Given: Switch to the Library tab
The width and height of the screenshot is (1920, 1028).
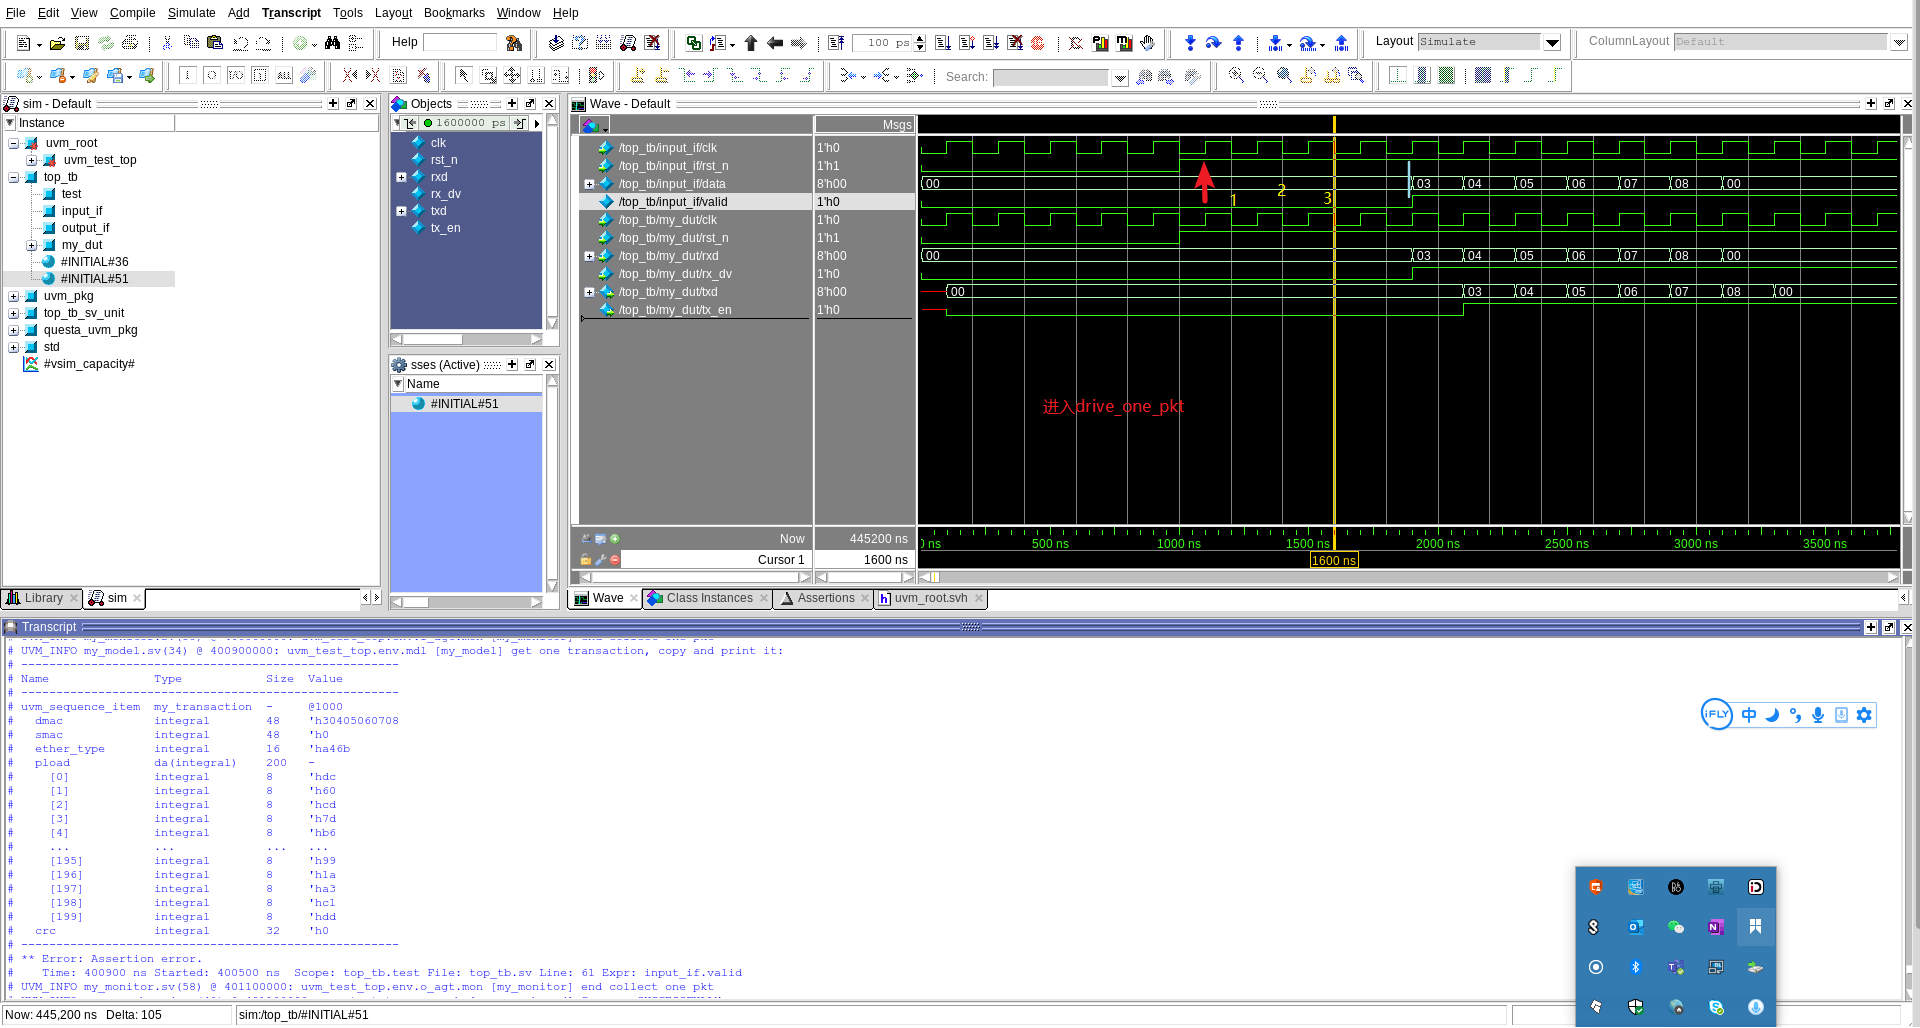Looking at the screenshot, I should click(x=42, y=598).
